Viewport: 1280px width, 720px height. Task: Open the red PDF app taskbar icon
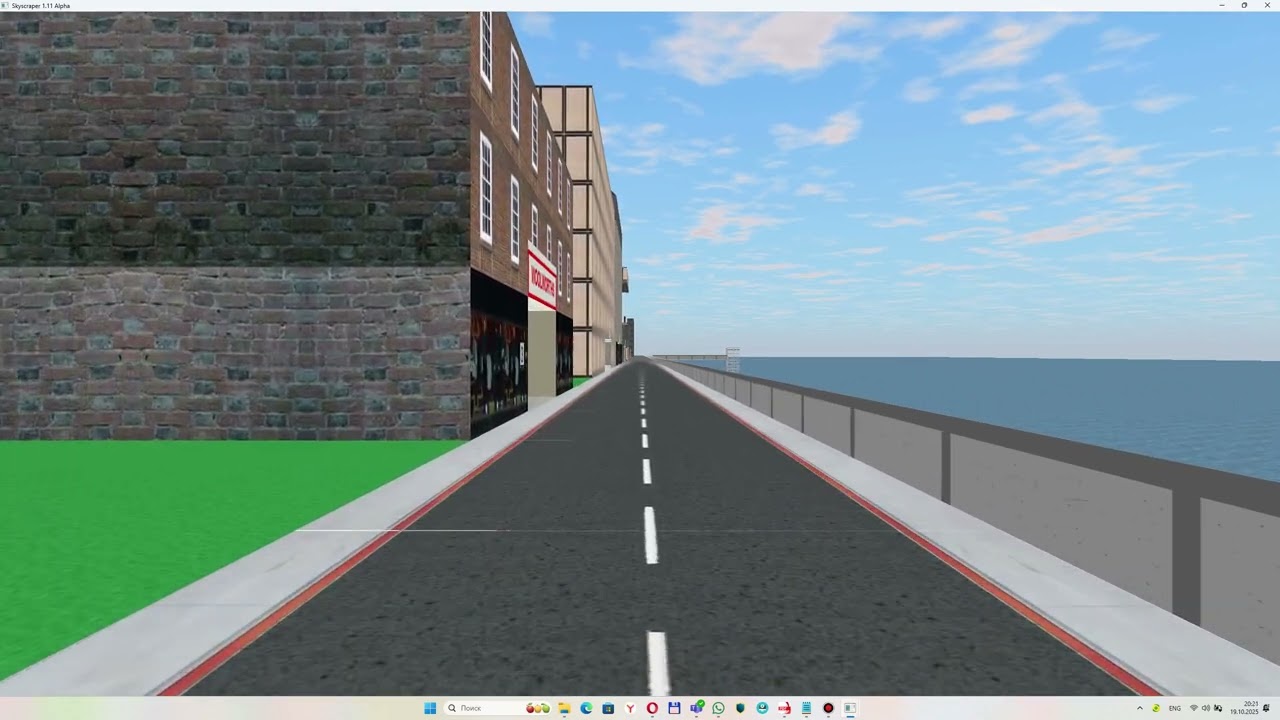pos(784,708)
